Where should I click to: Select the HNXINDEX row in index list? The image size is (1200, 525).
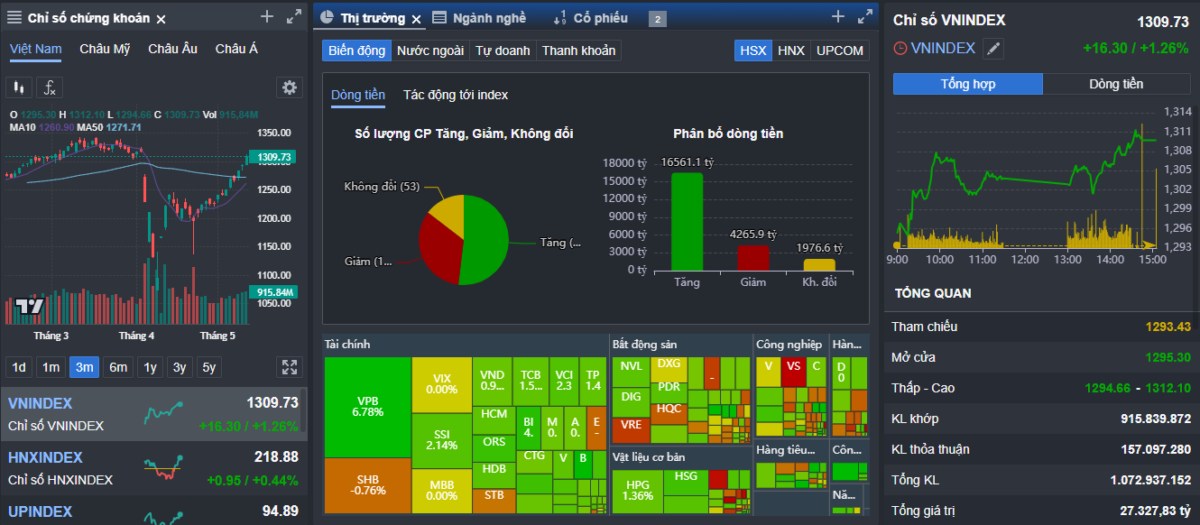[154, 468]
